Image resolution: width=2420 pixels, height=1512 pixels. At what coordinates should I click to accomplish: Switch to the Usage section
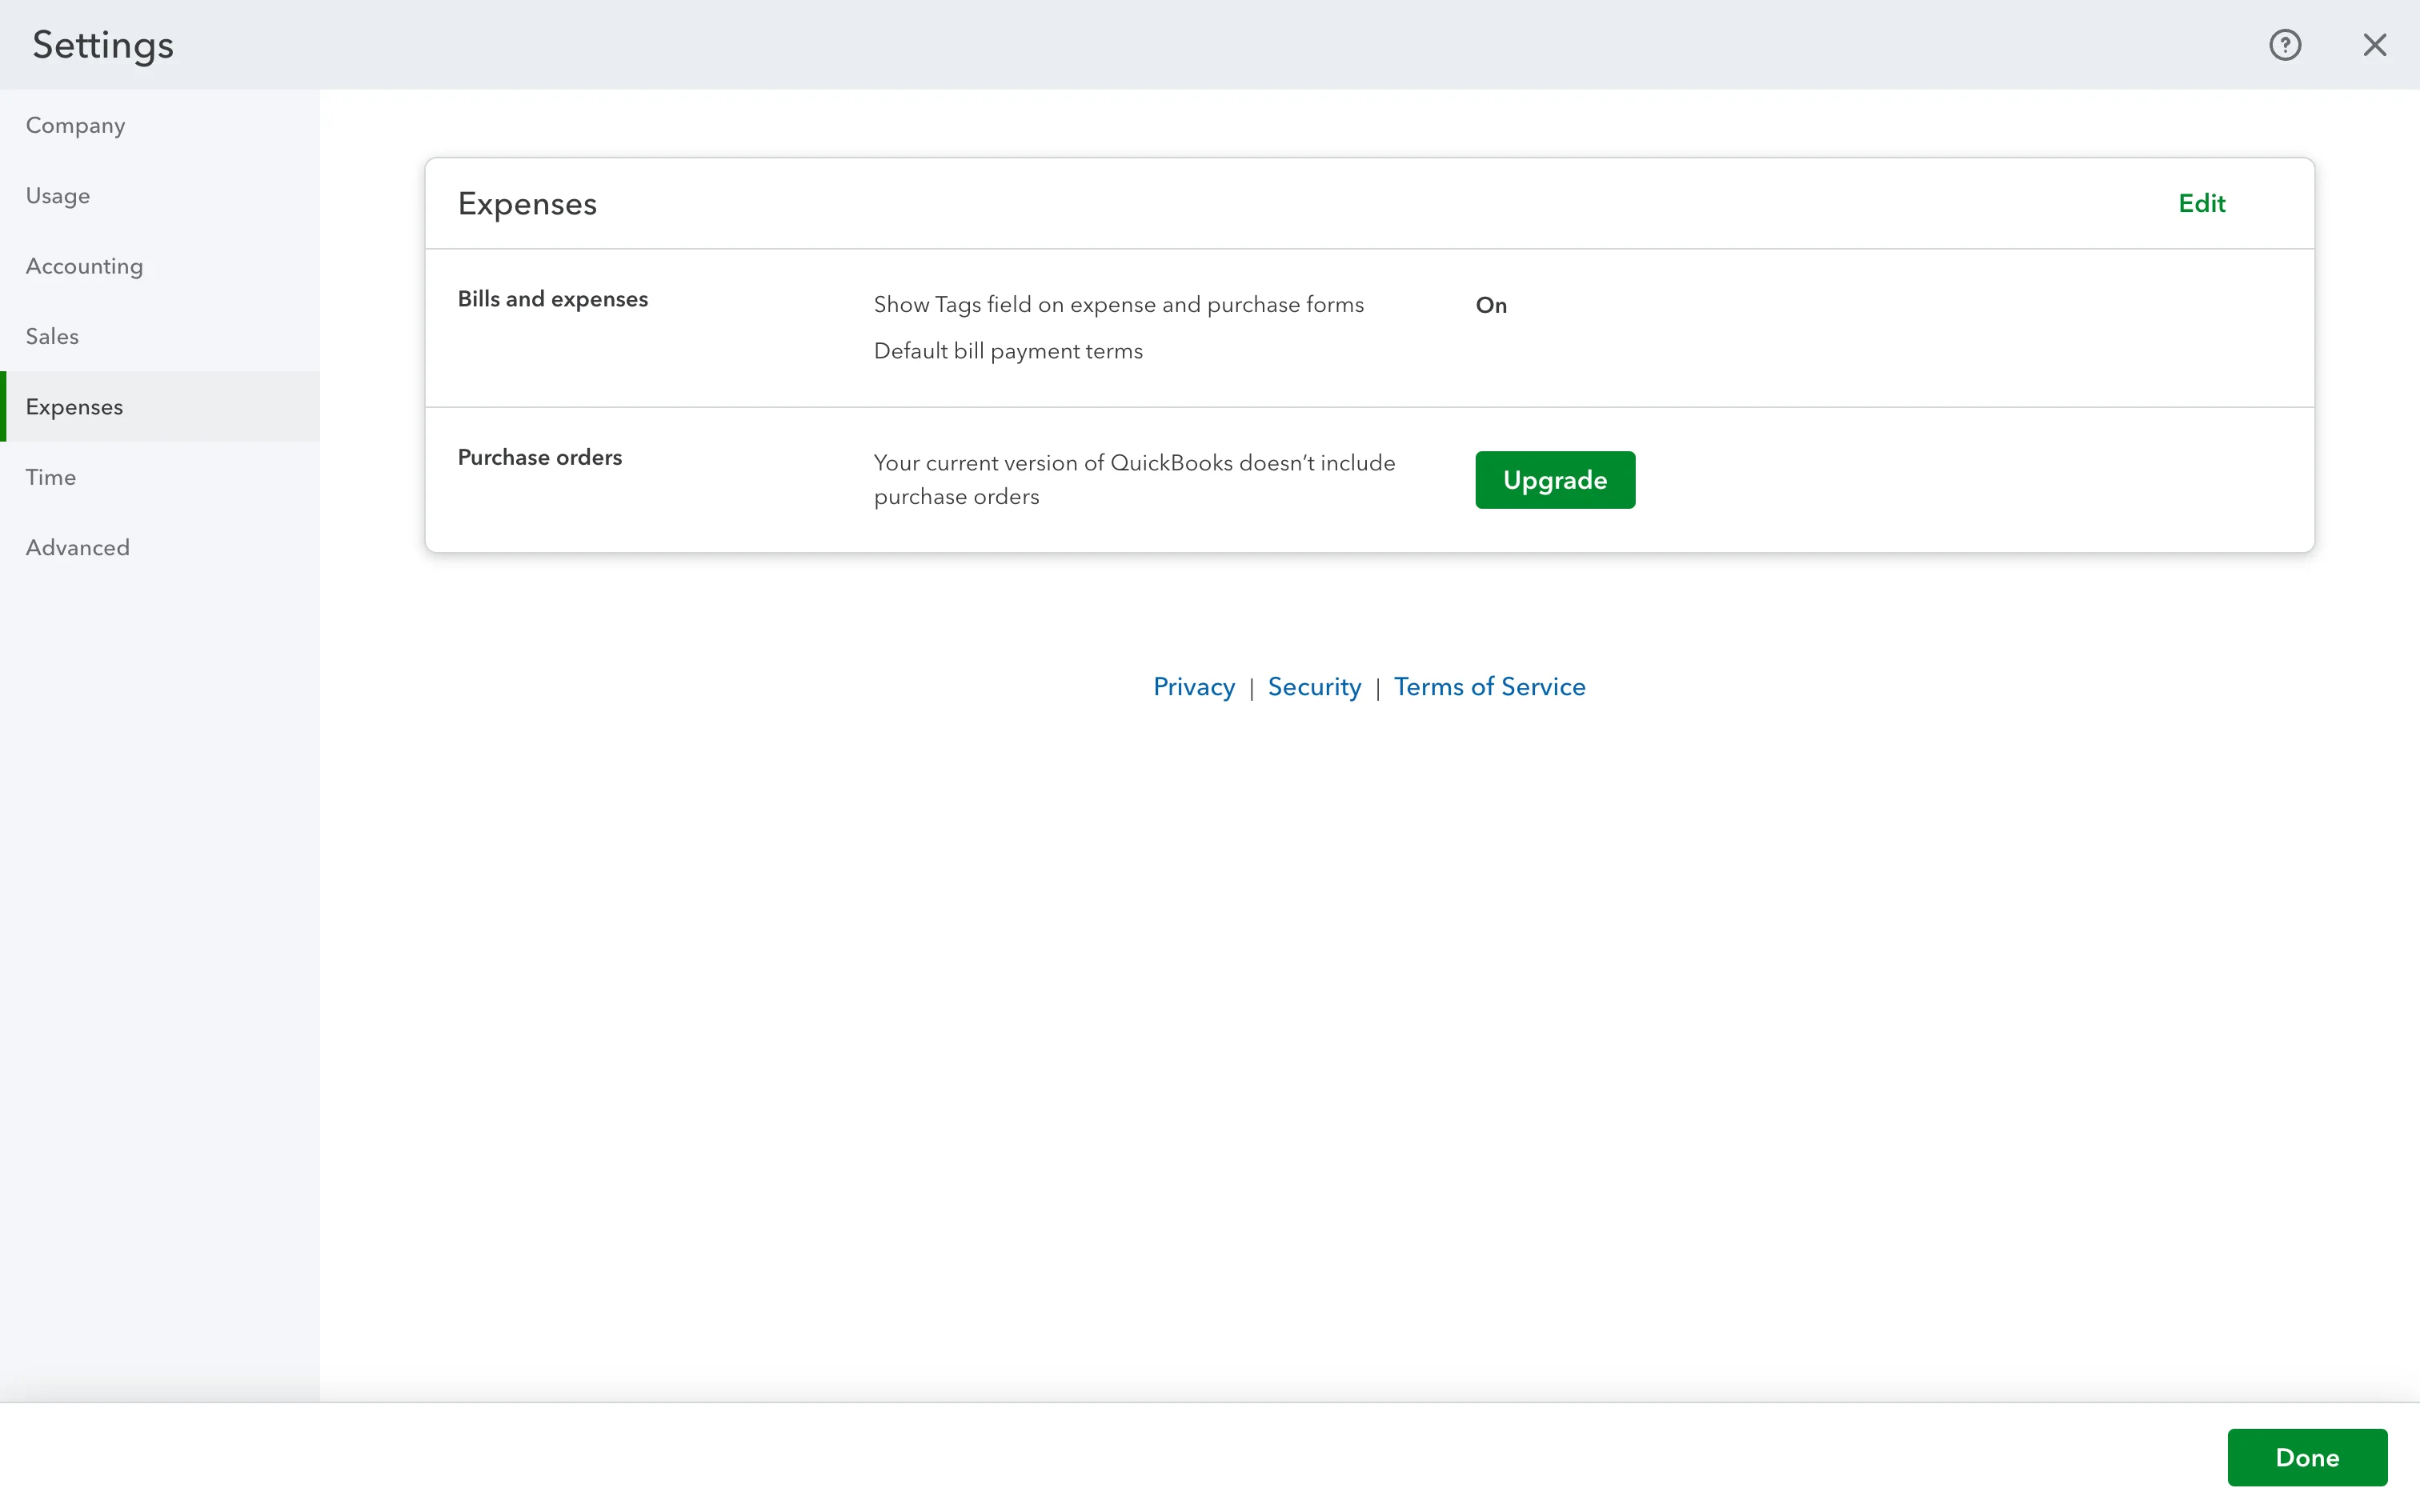[160, 195]
